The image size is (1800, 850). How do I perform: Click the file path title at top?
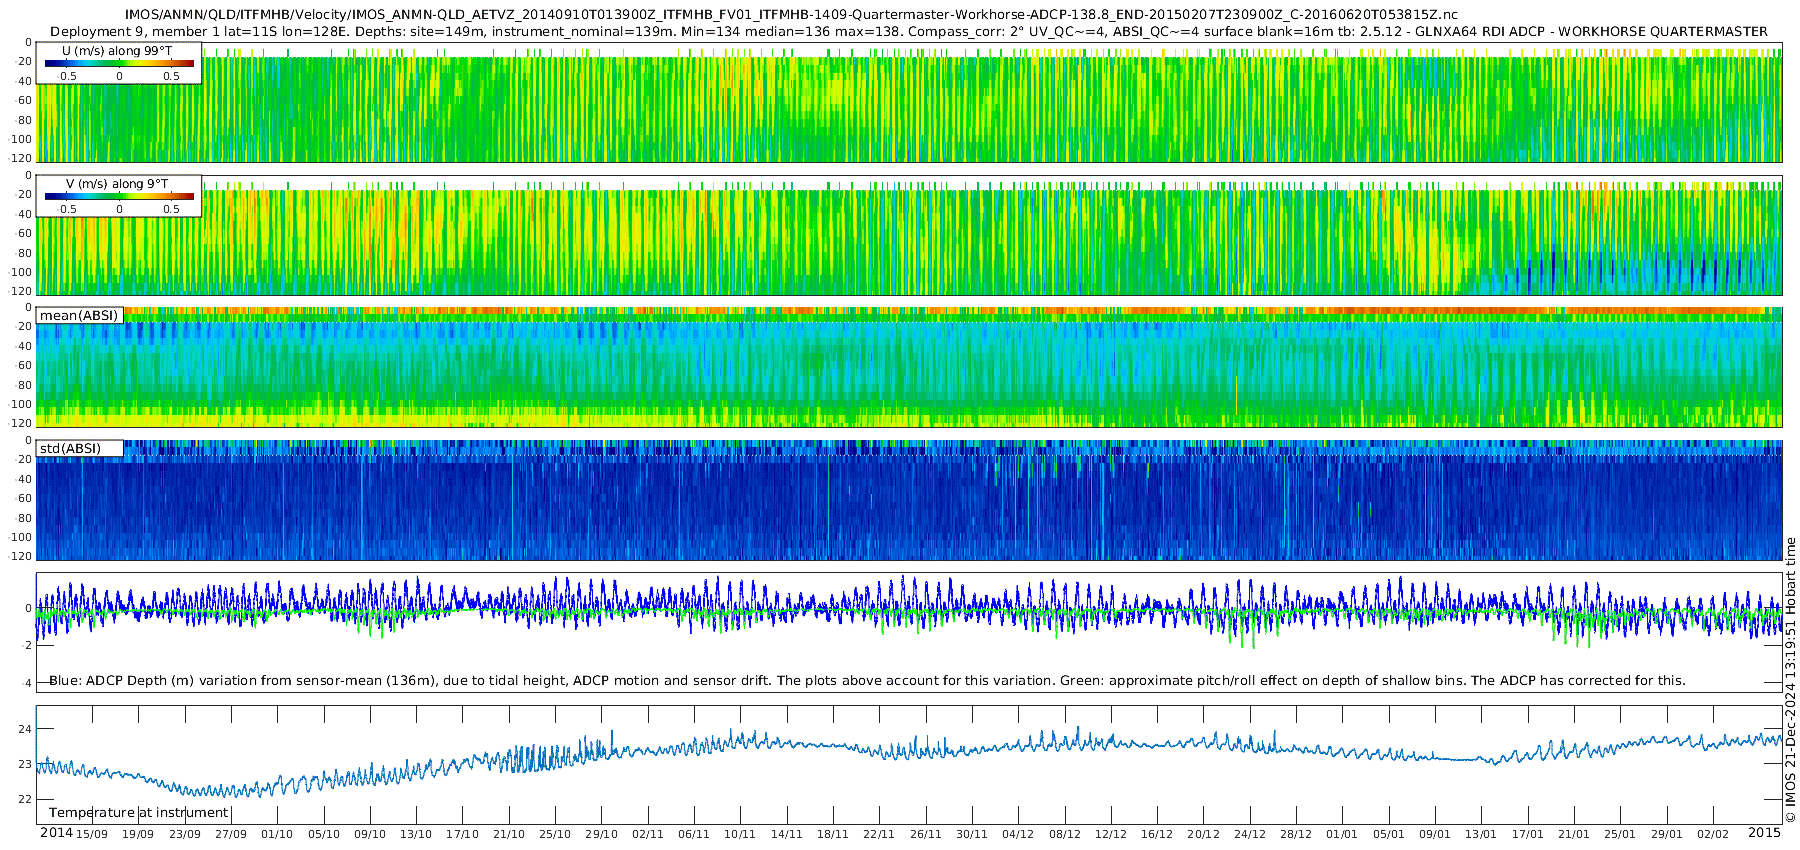pyautogui.click(x=791, y=15)
